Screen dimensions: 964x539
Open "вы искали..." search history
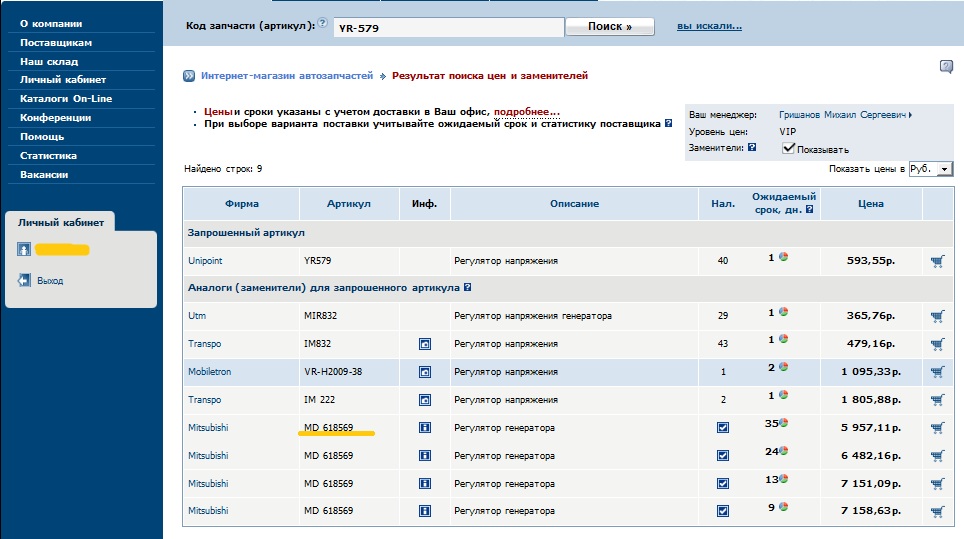click(709, 26)
